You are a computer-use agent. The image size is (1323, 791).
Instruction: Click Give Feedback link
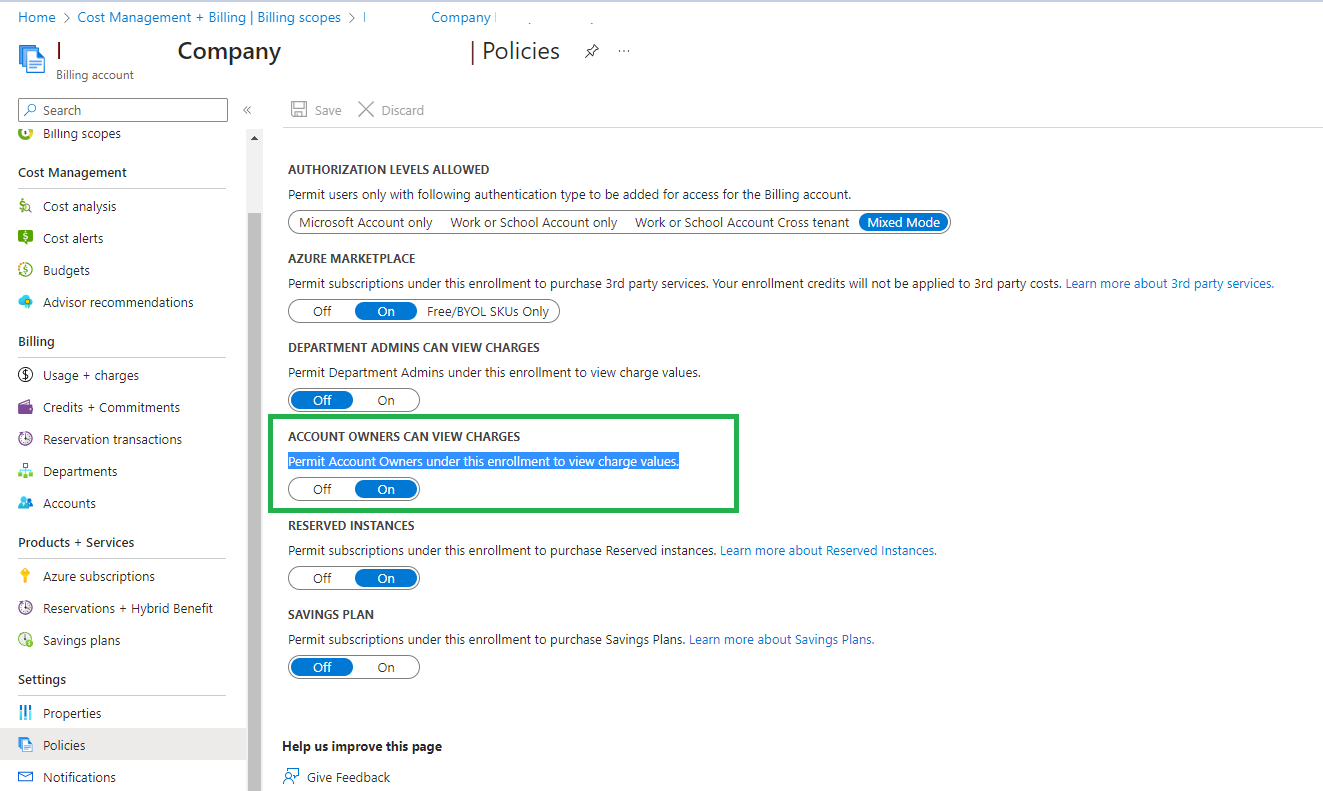coord(348,777)
